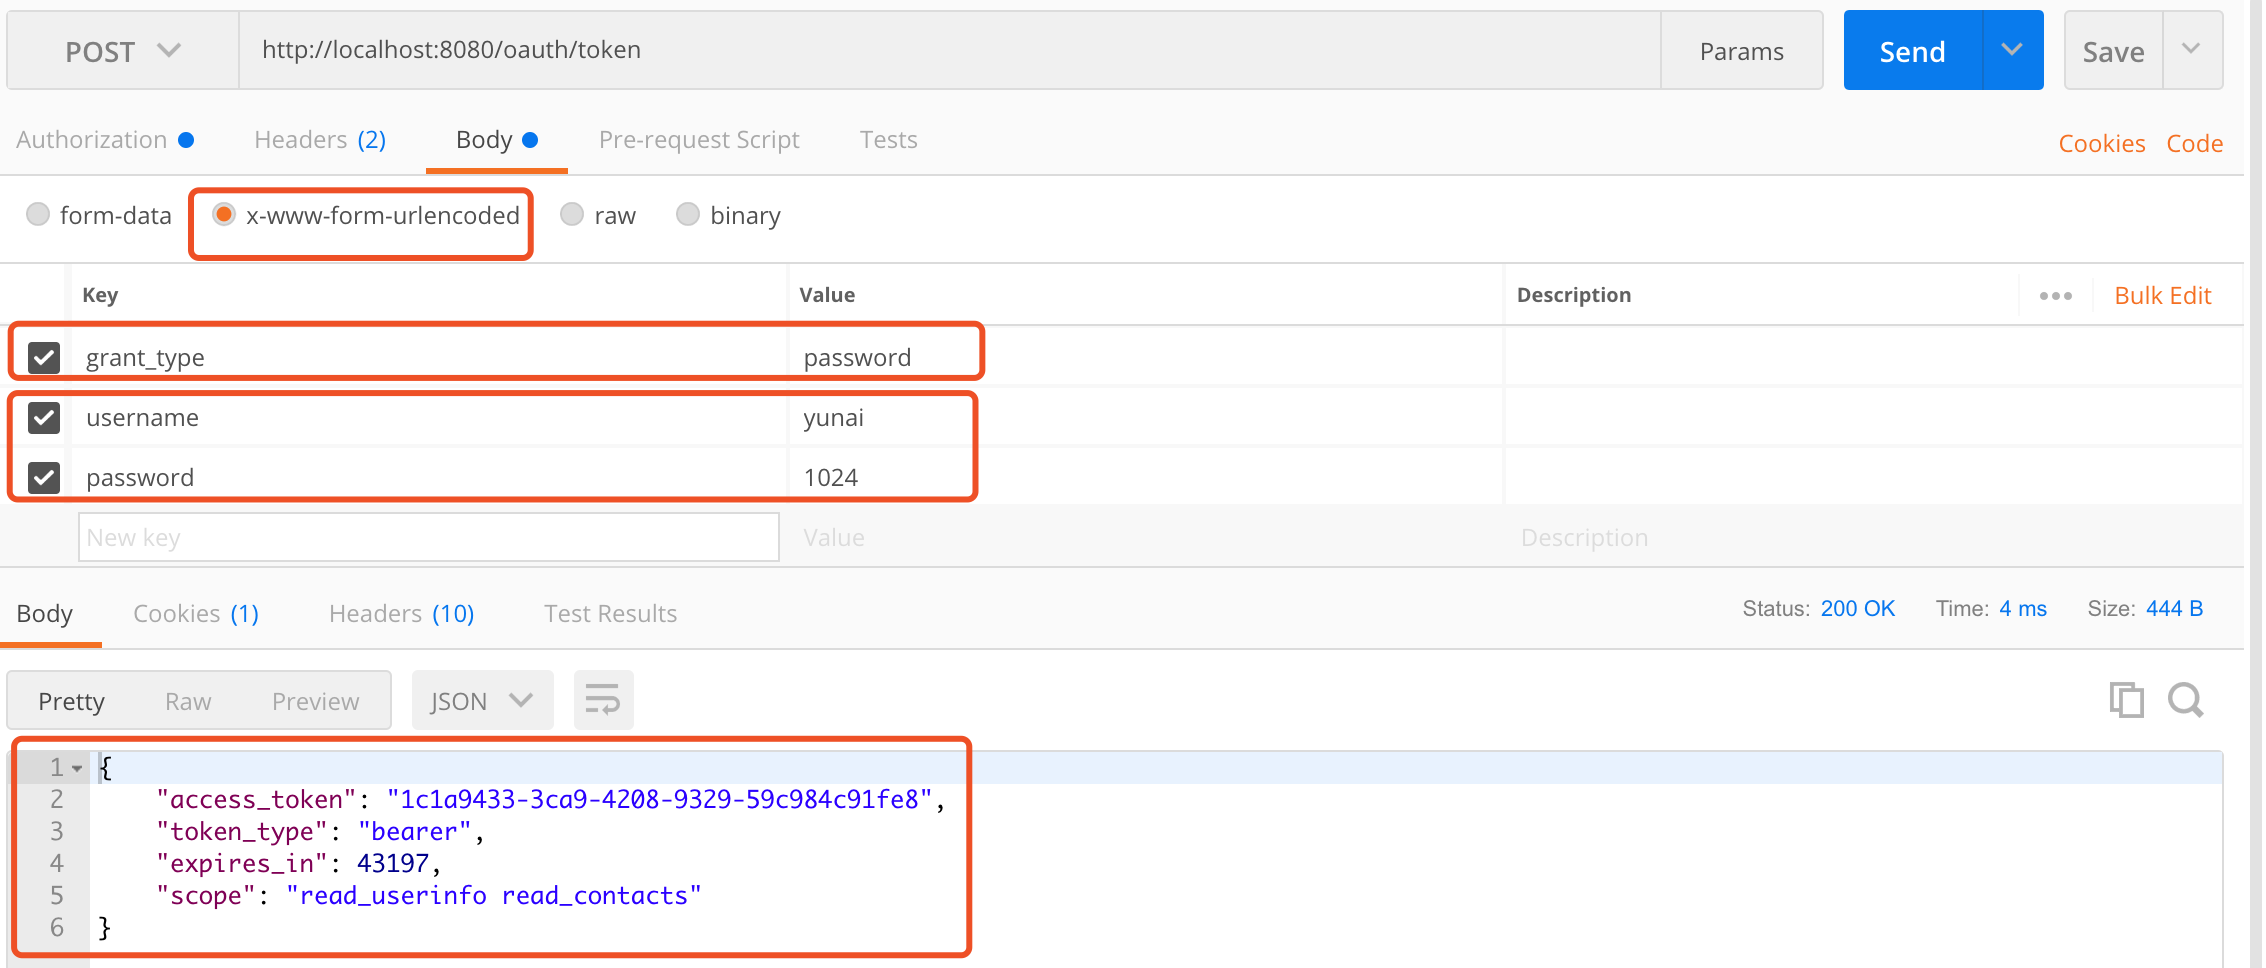Uncheck the username parameter checkbox
The image size is (2266, 968).
[44, 417]
